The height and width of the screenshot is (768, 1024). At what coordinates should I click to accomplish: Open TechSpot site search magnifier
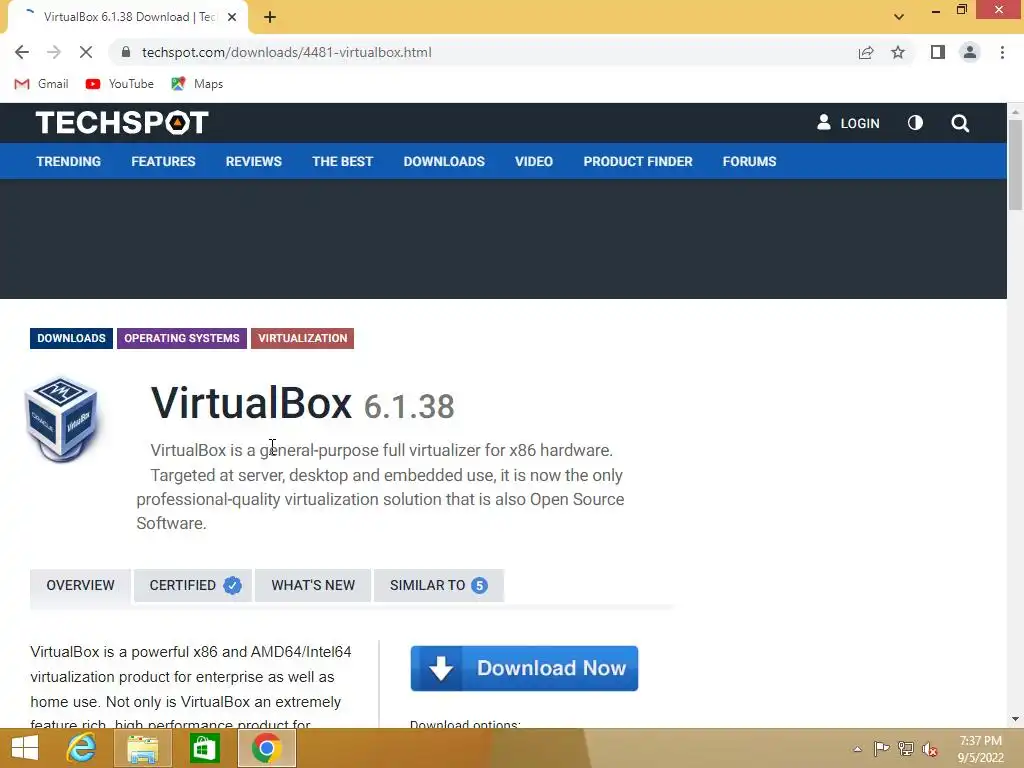959,123
